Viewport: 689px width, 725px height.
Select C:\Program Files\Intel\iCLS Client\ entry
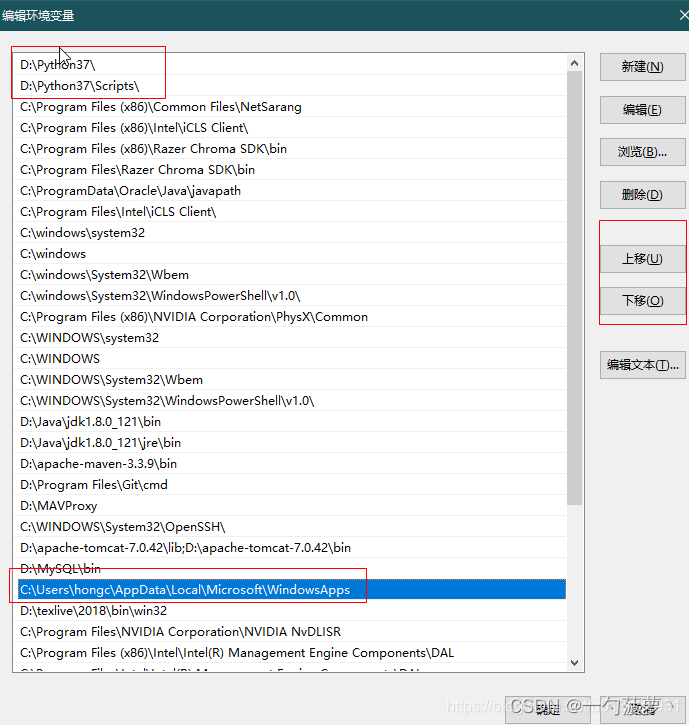coord(289,212)
